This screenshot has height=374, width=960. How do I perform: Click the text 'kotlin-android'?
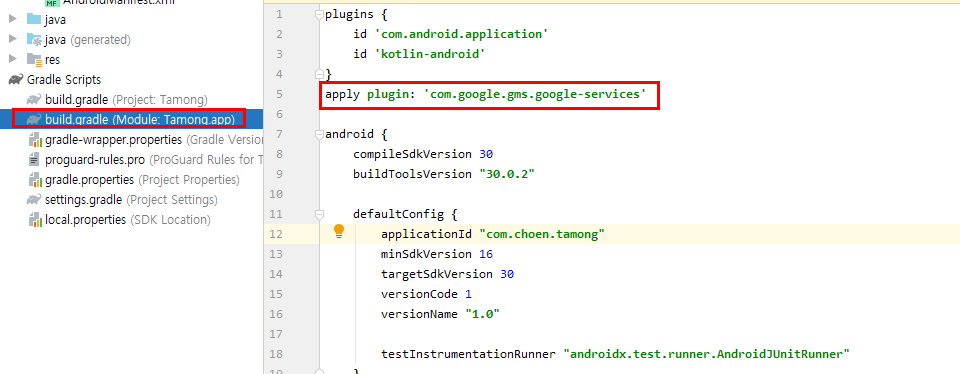pyautogui.click(x=430, y=54)
